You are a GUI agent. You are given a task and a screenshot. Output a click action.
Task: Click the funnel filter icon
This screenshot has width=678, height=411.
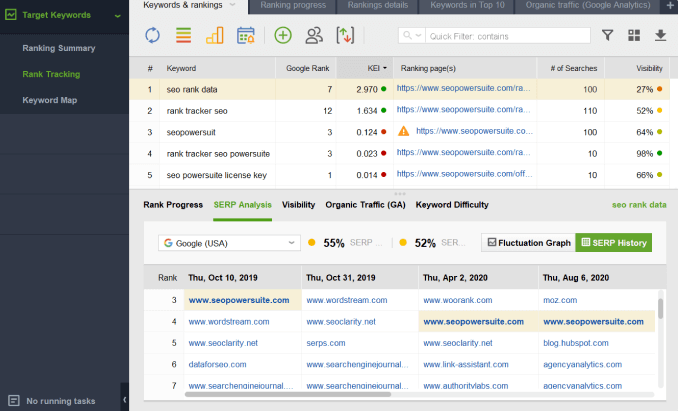tap(608, 35)
